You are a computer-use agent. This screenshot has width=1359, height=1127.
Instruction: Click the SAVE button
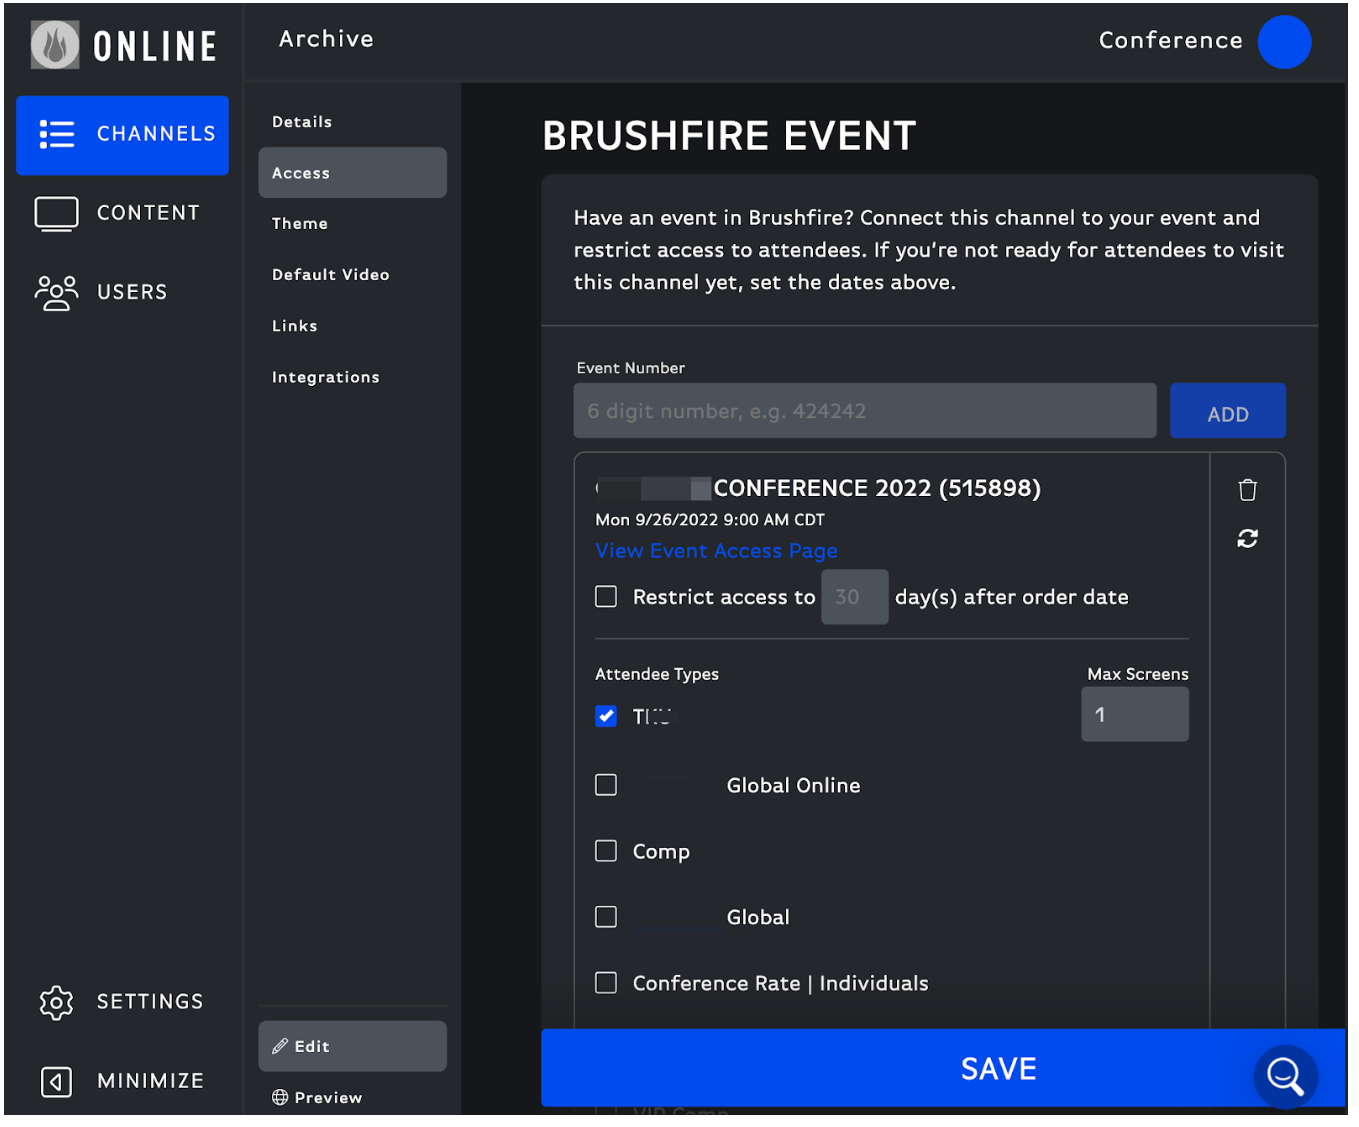pos(997,1067)
